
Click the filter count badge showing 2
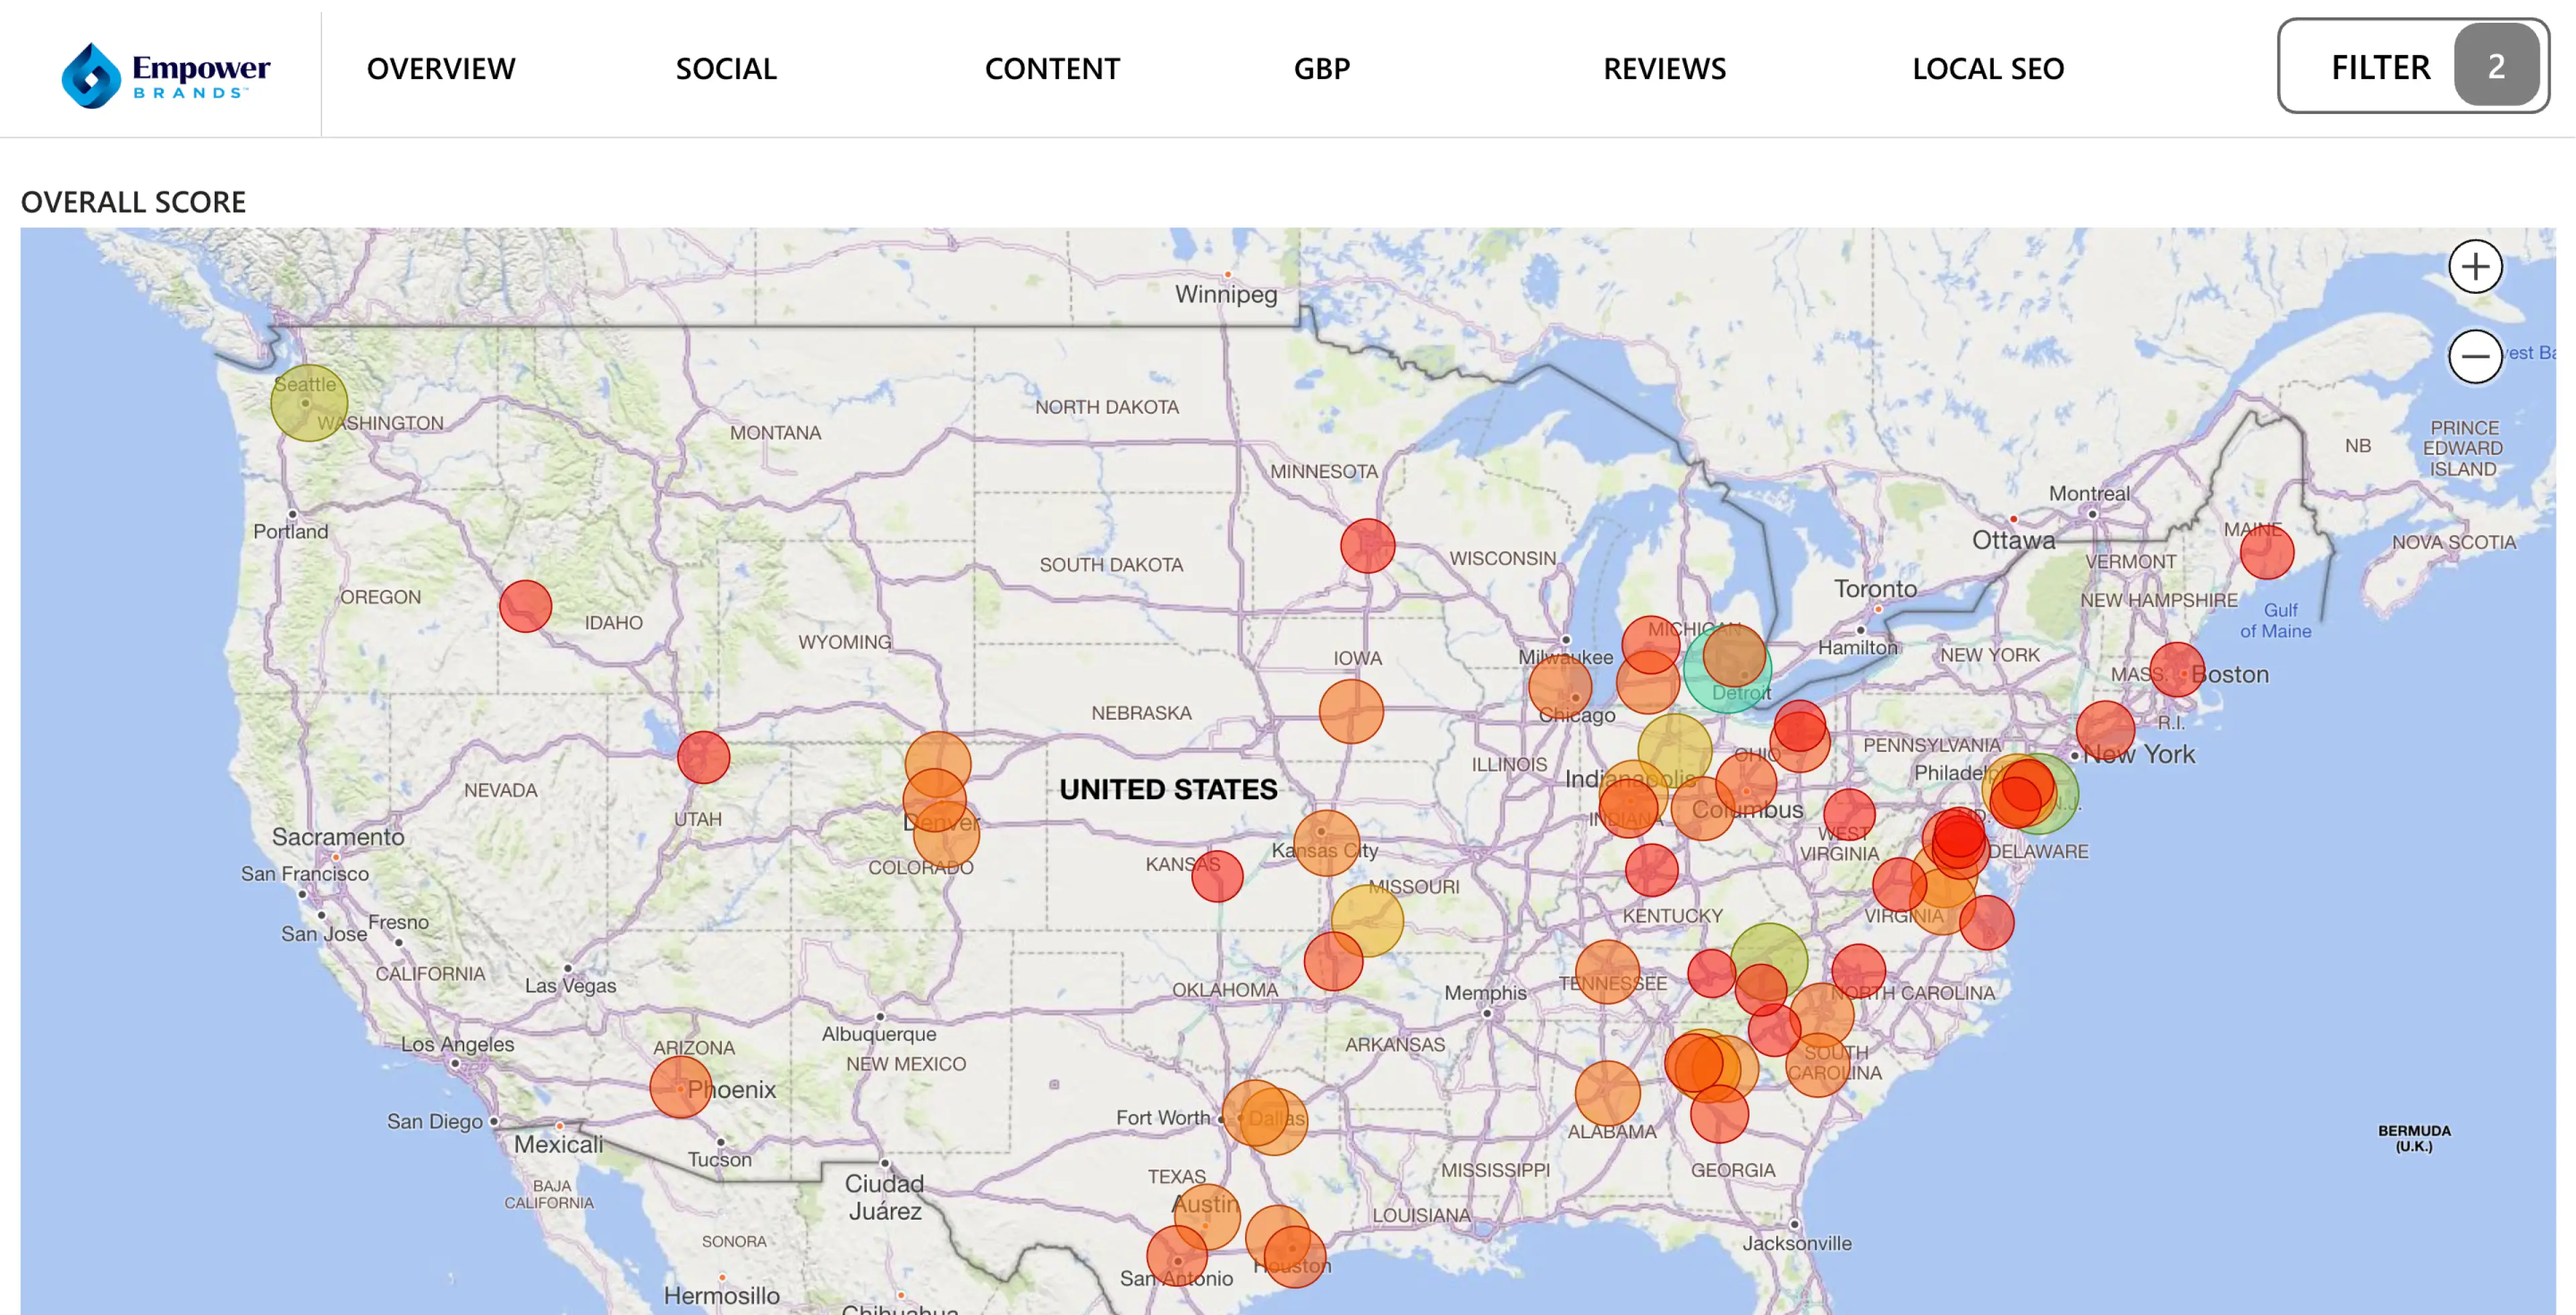pos(2496,66)
